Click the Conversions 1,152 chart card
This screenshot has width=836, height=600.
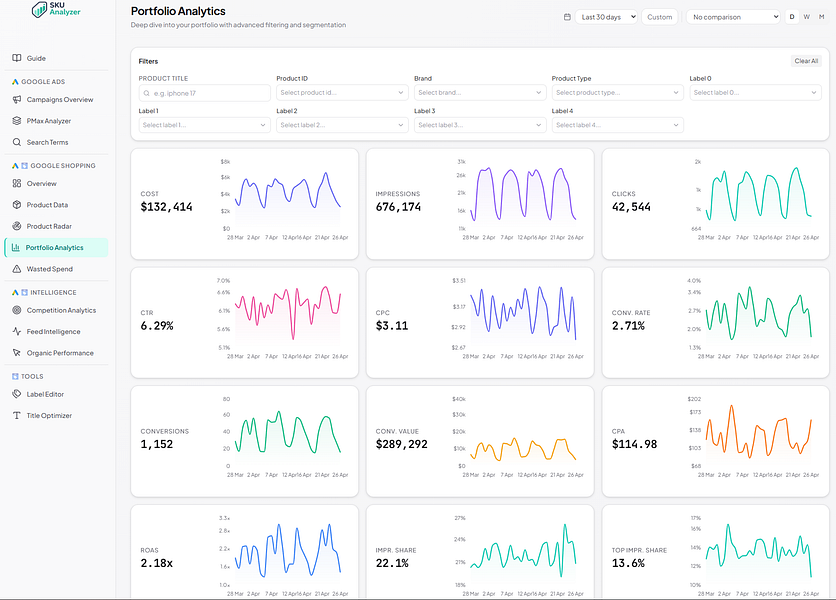pos(244,441)
